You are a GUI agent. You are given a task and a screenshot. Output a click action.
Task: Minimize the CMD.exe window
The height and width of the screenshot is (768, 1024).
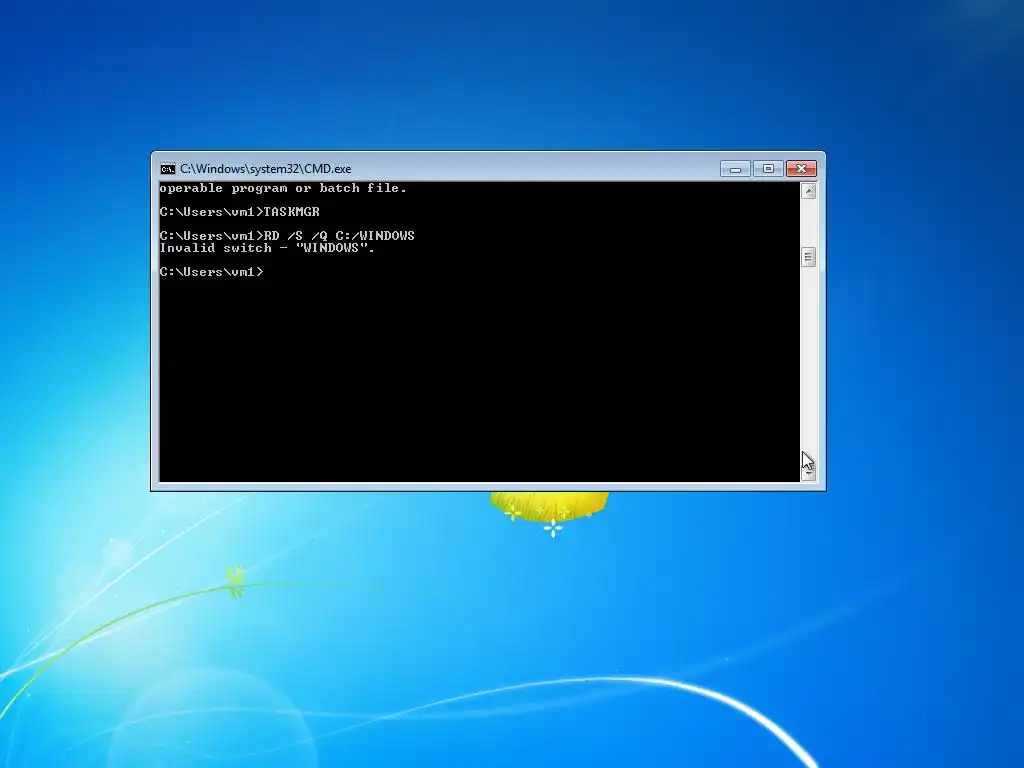click(735, 169)
